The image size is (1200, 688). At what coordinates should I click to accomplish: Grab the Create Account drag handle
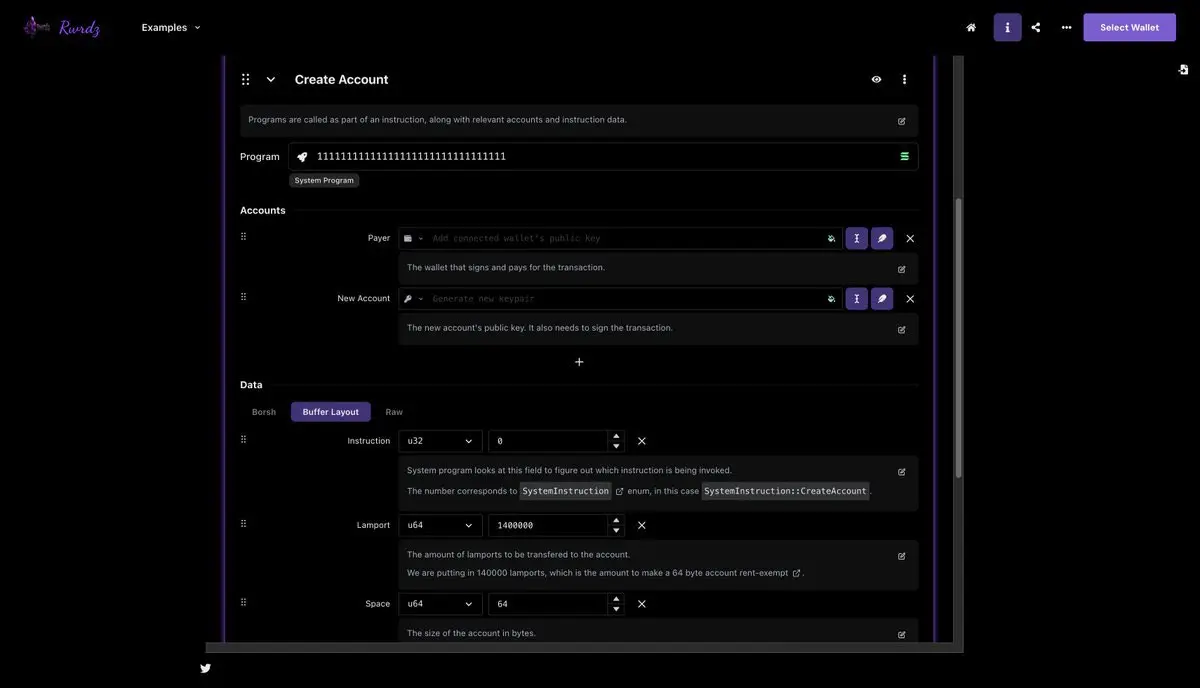pos(245,79)
